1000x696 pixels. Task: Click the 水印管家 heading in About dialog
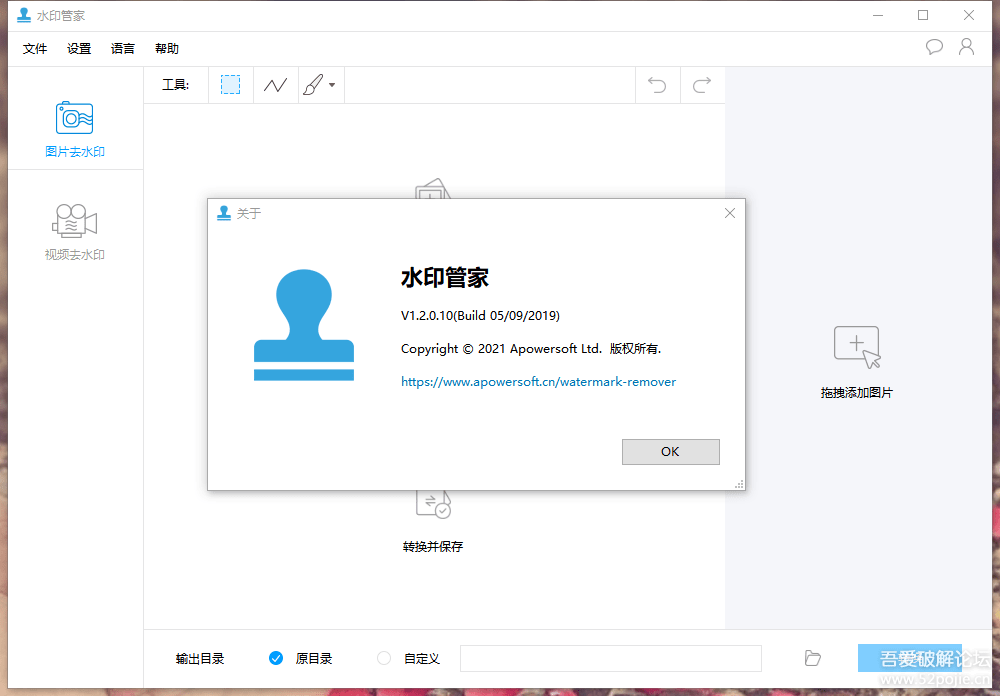[x=445, y=278]
